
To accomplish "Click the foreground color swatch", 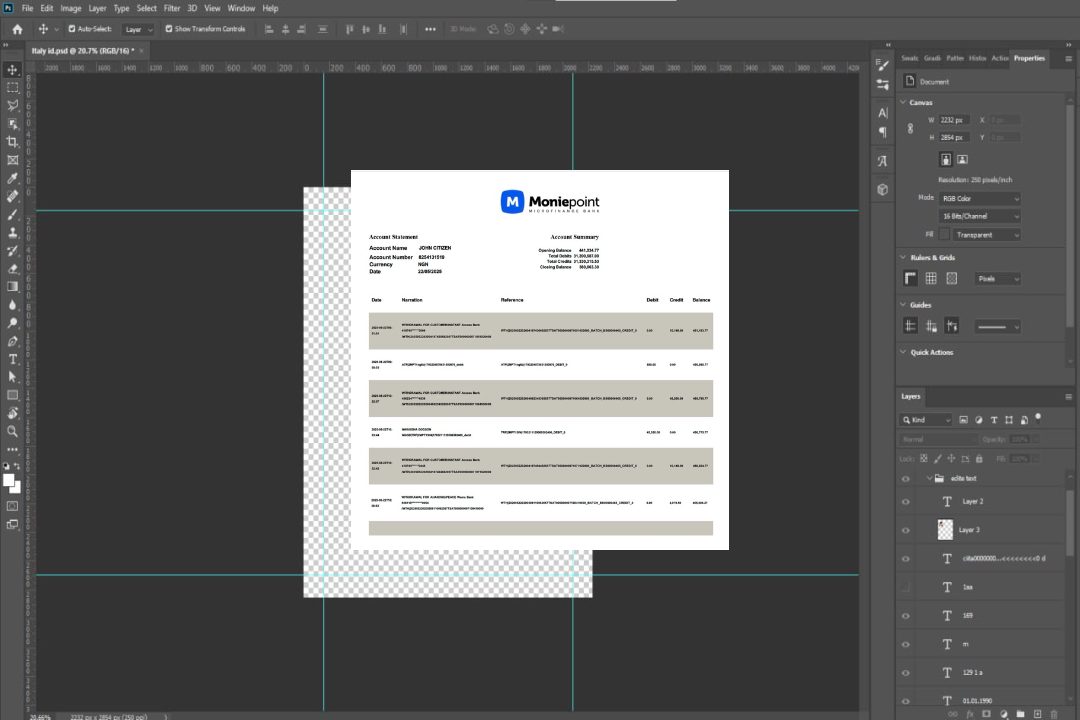I will 9,480.
